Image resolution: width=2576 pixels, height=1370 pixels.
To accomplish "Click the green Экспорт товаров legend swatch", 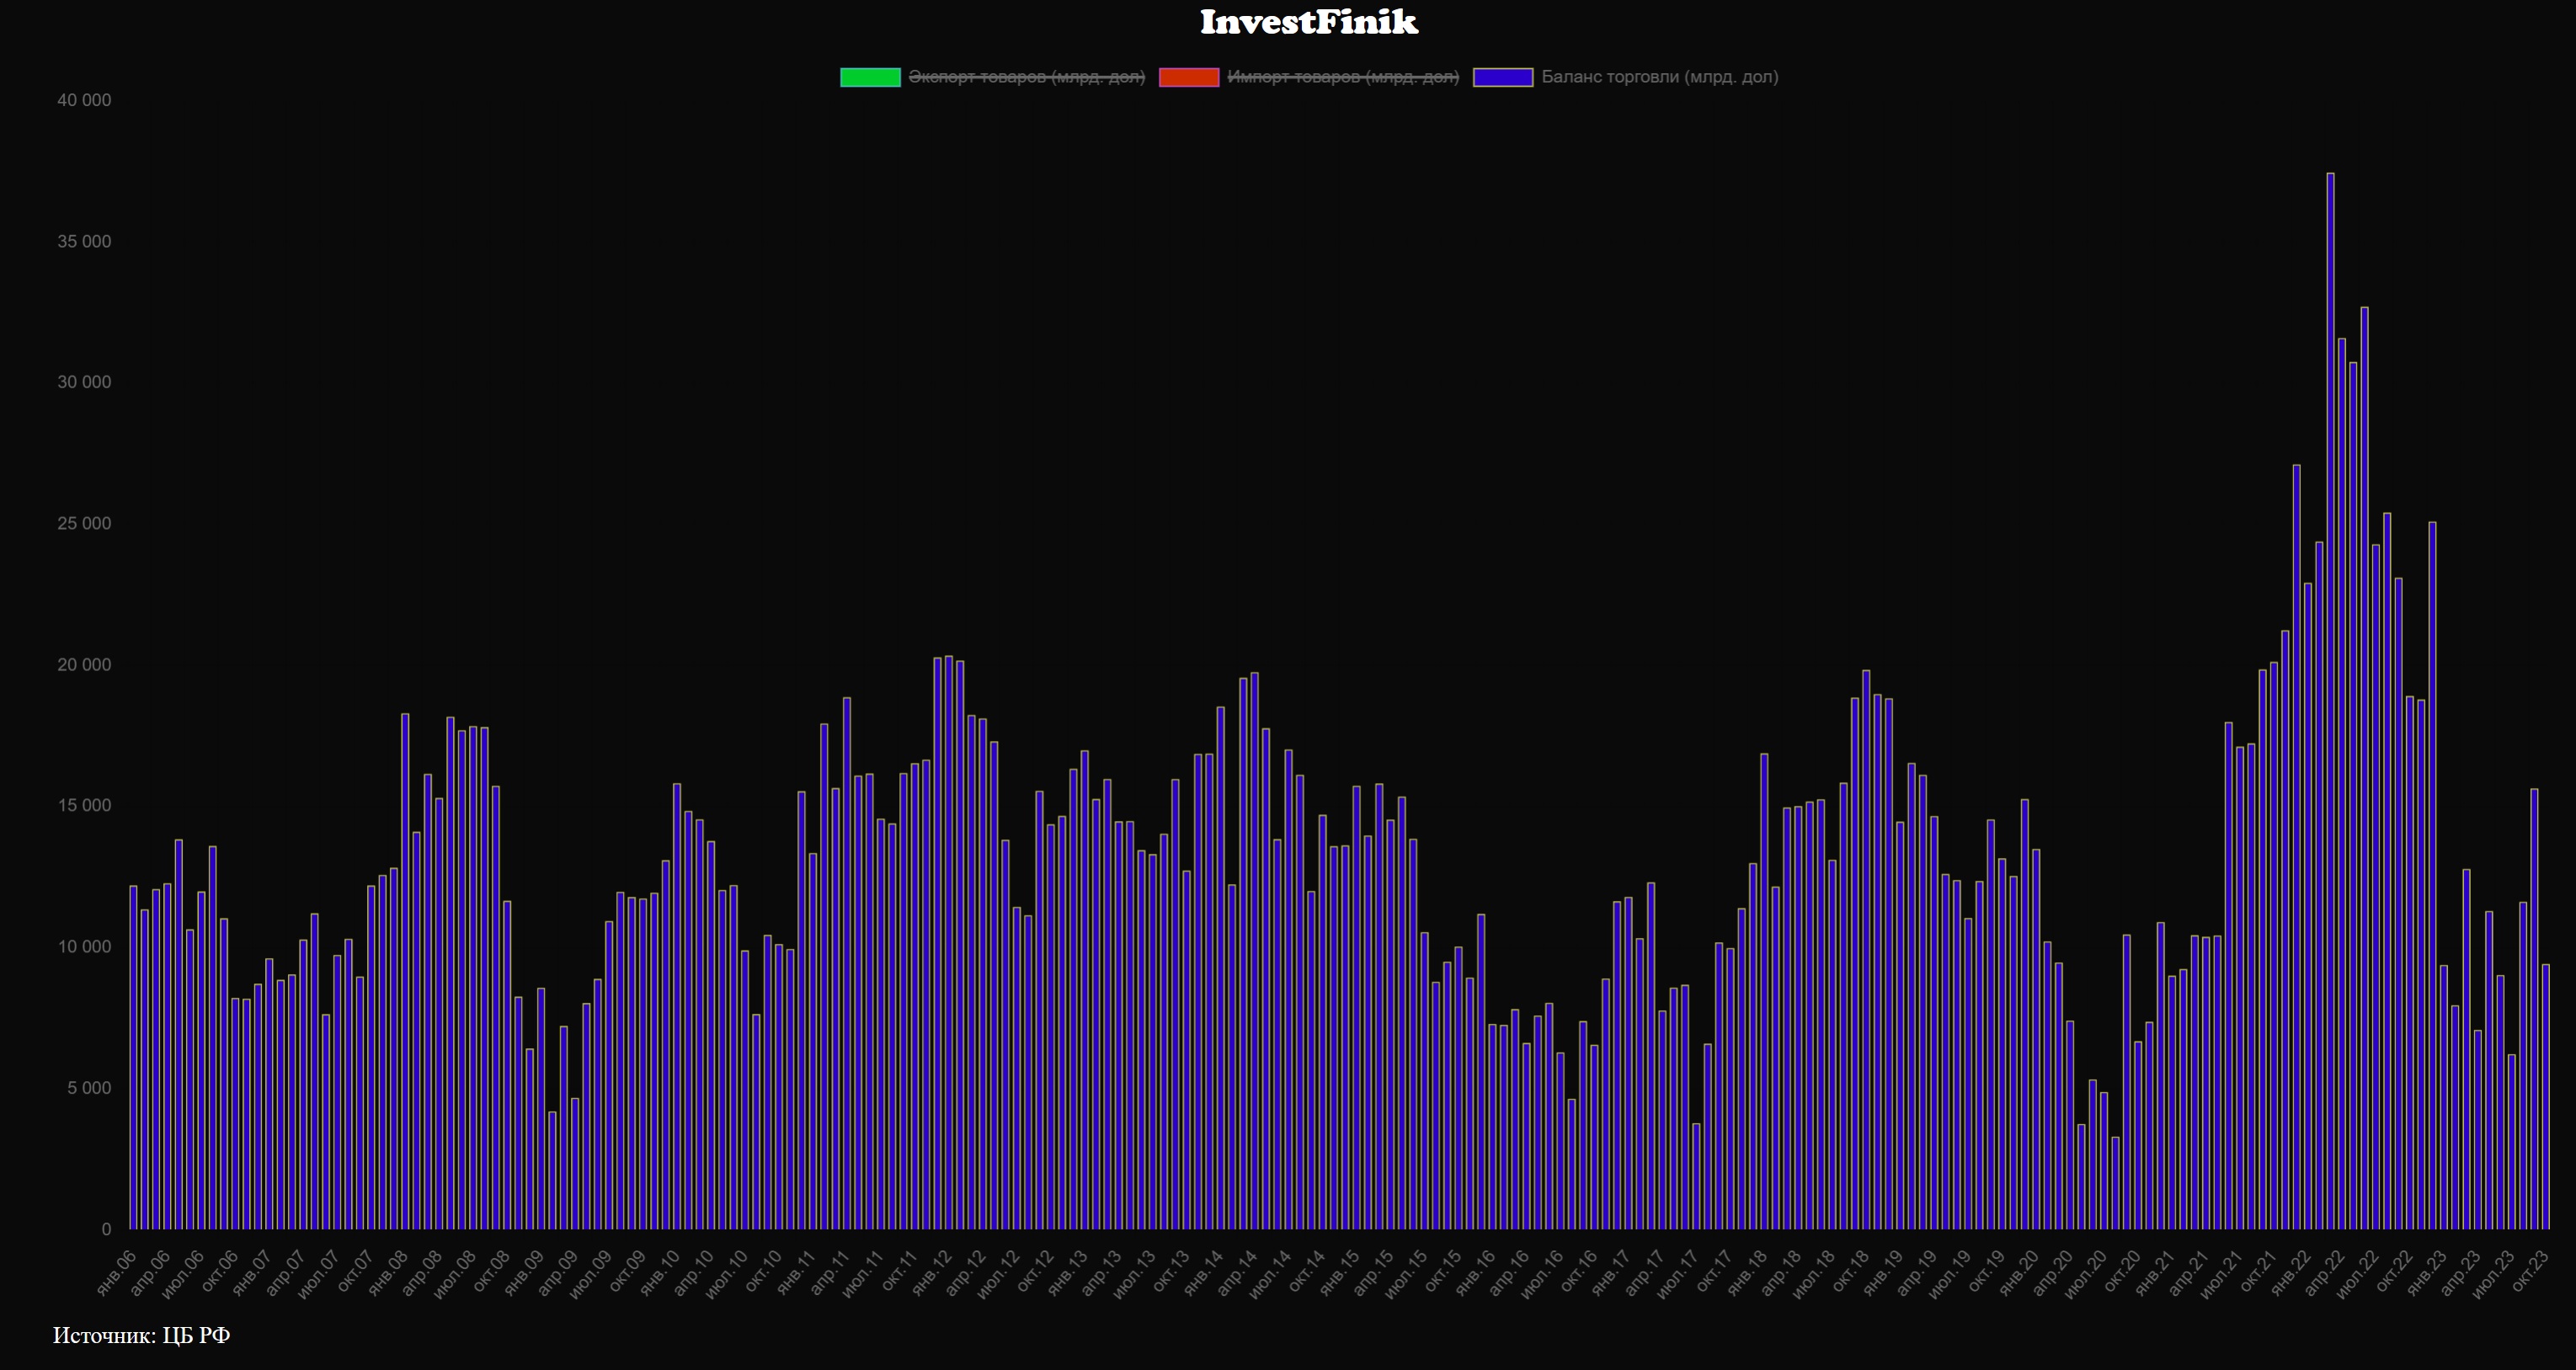I will tap(870, 77).
